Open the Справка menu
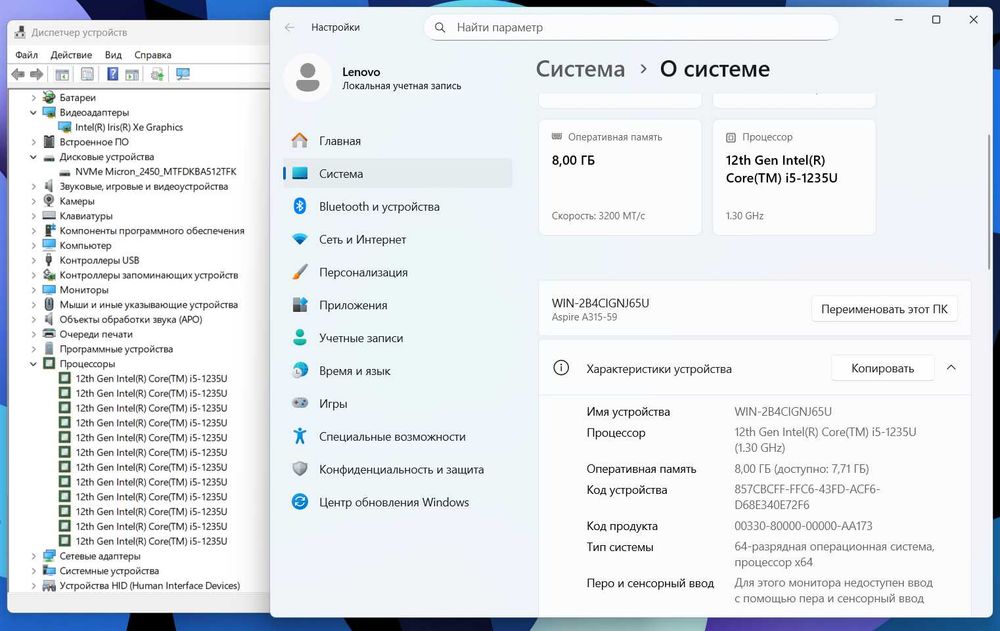The height and width of the screenshot is (631, 1000). (x=152, y=55)
